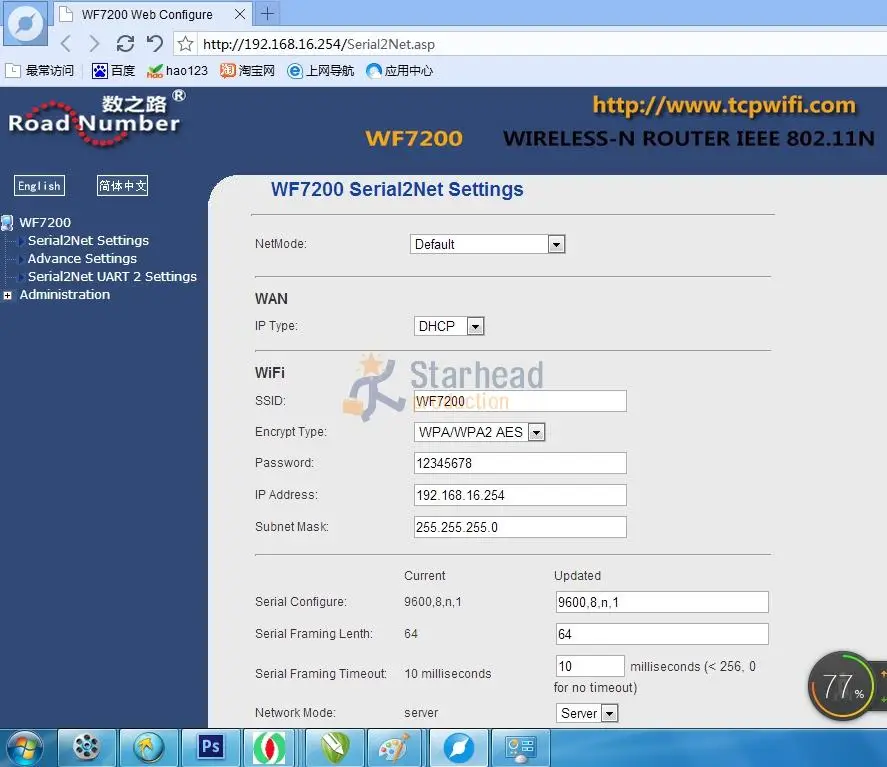The image size is (887, 767).
Task: Open the Network Mode Server dropdown
Action: [x=587, y=713]
